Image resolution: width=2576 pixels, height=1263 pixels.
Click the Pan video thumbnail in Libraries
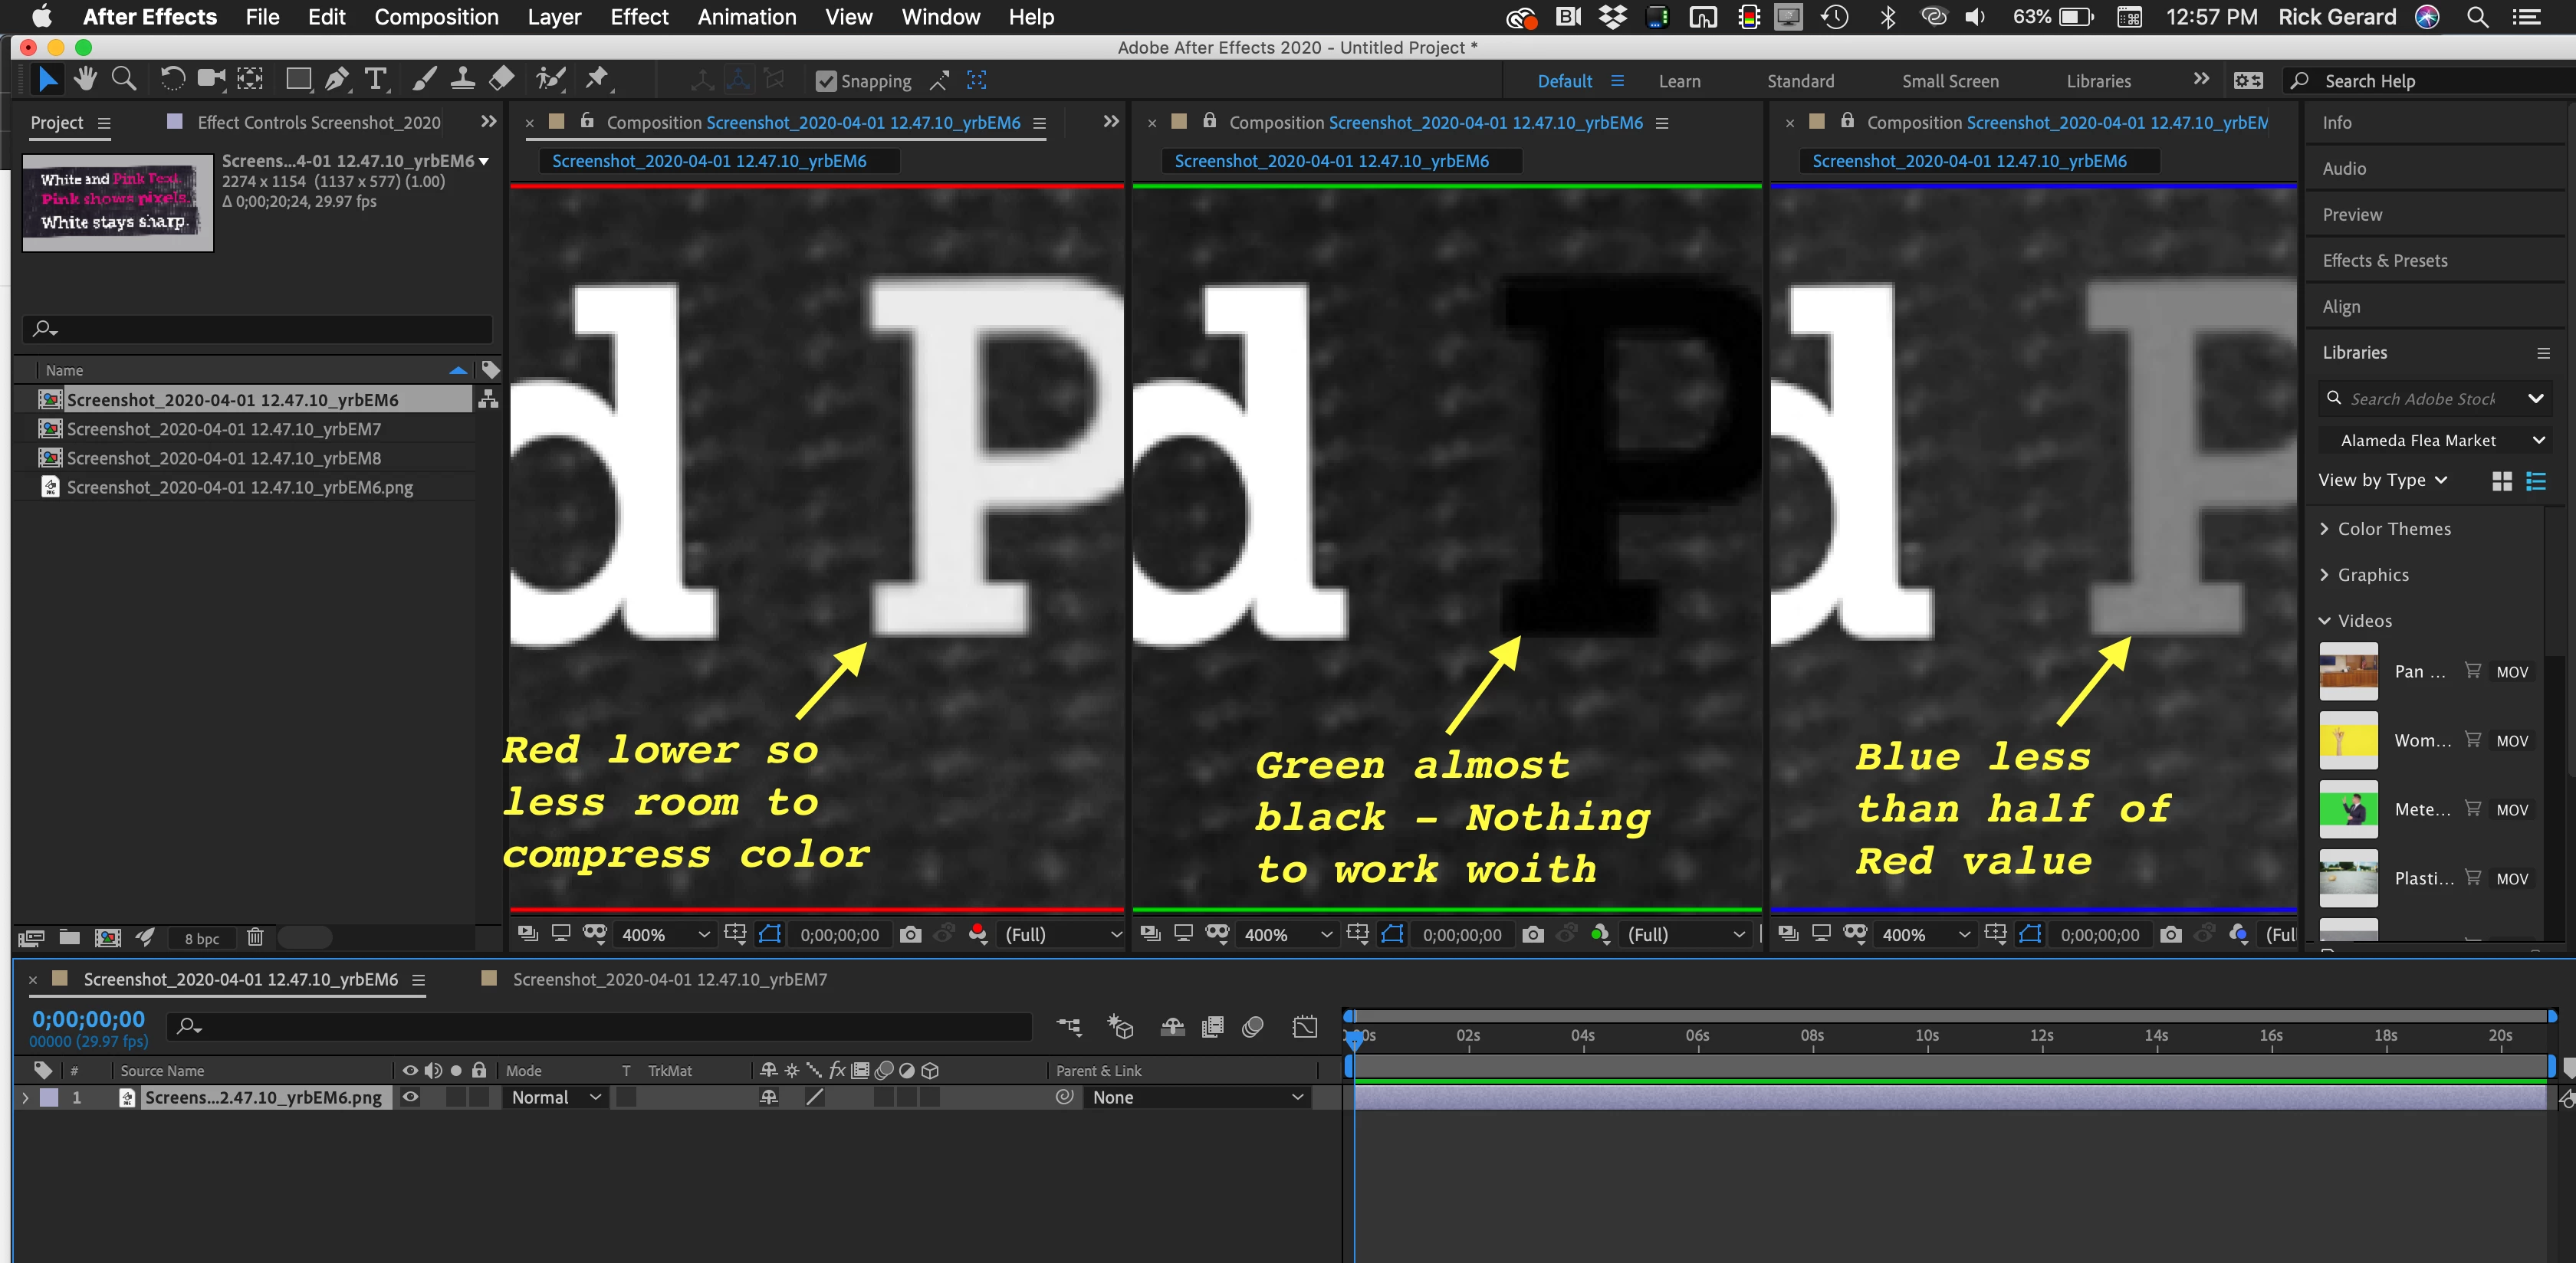pos(2348,671)
